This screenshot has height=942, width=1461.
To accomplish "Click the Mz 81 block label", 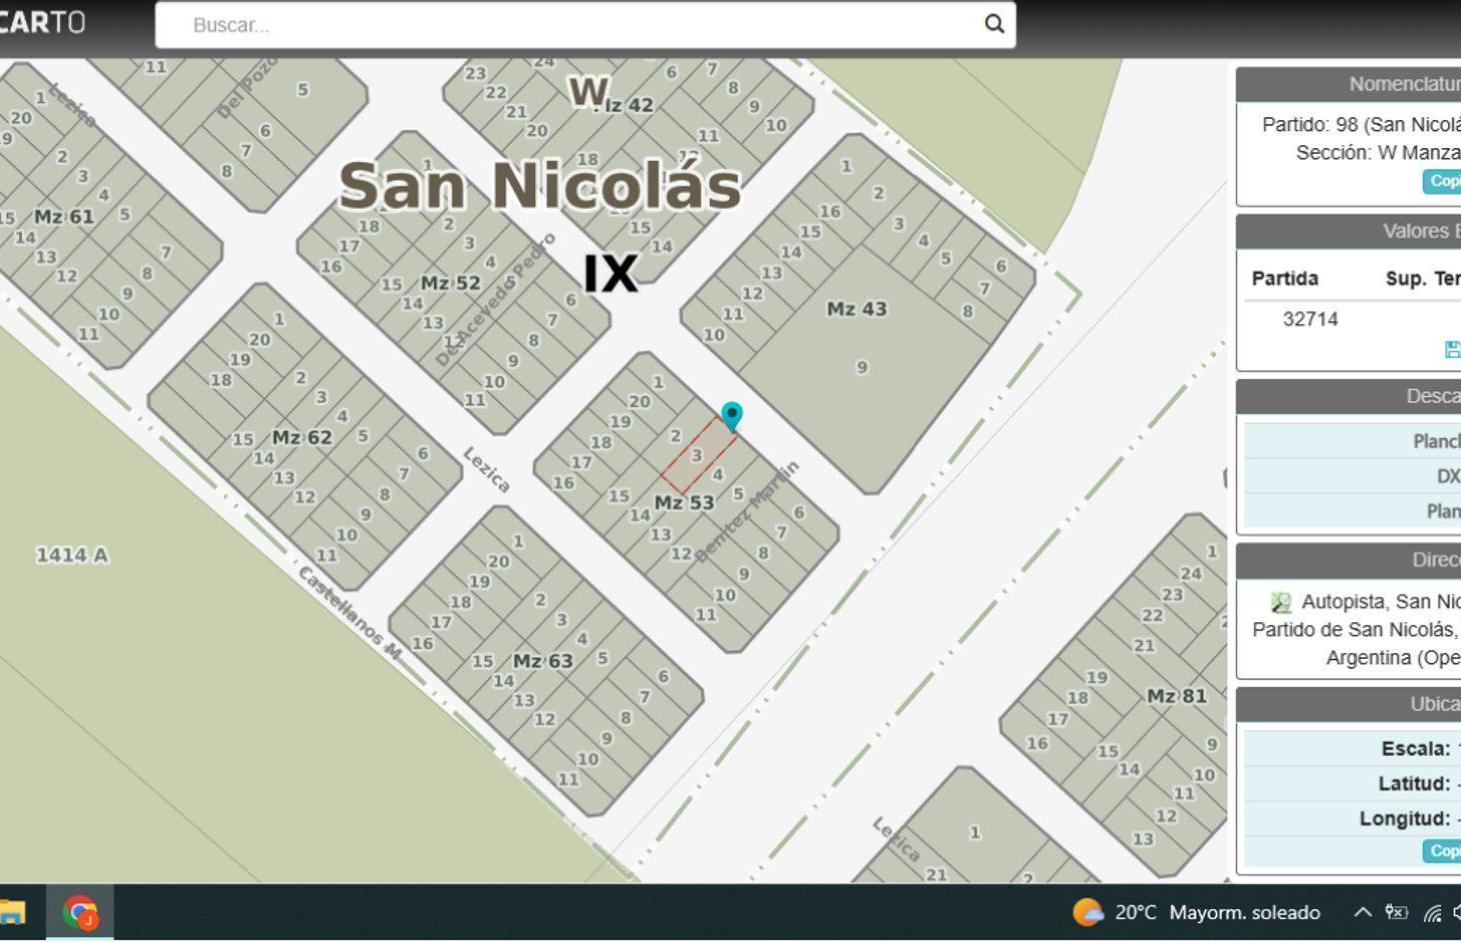I will tap(1176, 696).
